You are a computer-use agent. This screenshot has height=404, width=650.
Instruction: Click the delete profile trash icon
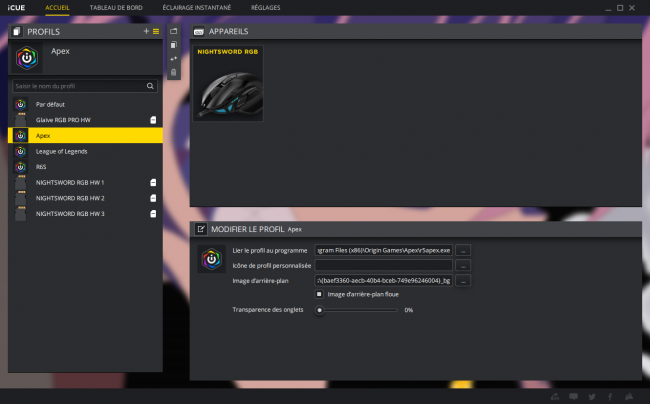coord(174,72)
